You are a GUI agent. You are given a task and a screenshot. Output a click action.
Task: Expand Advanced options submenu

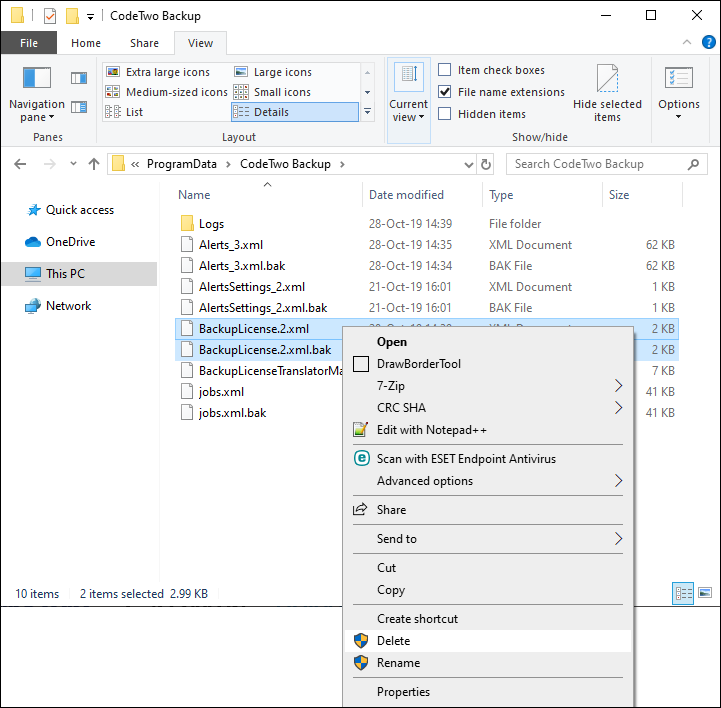point(618,481)
